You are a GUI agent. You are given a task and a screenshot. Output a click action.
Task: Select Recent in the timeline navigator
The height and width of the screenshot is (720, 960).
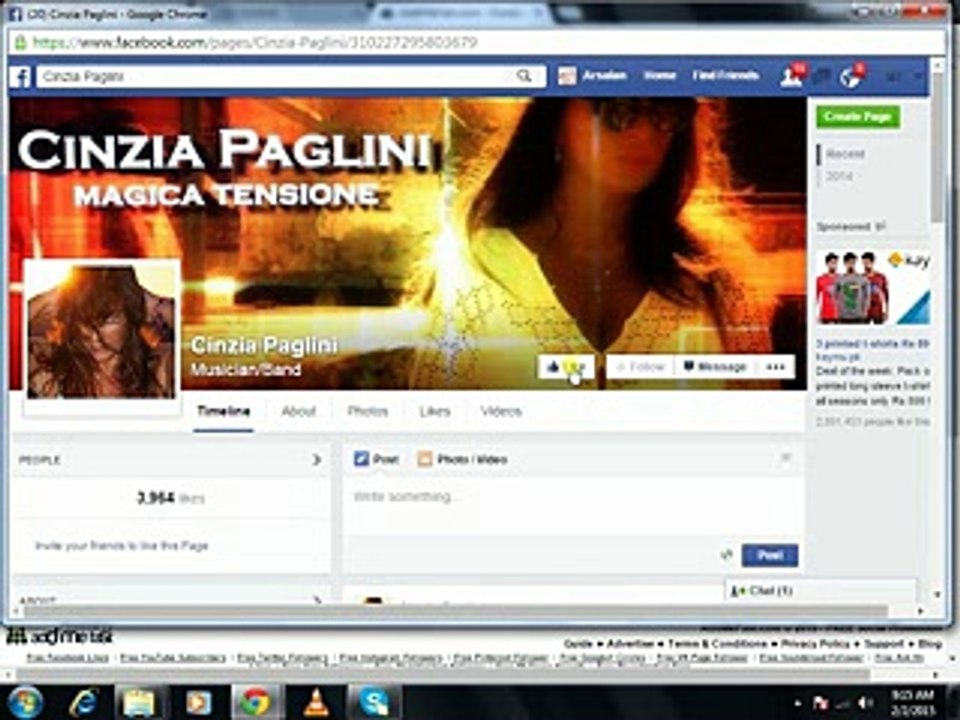tap(846, 154)
